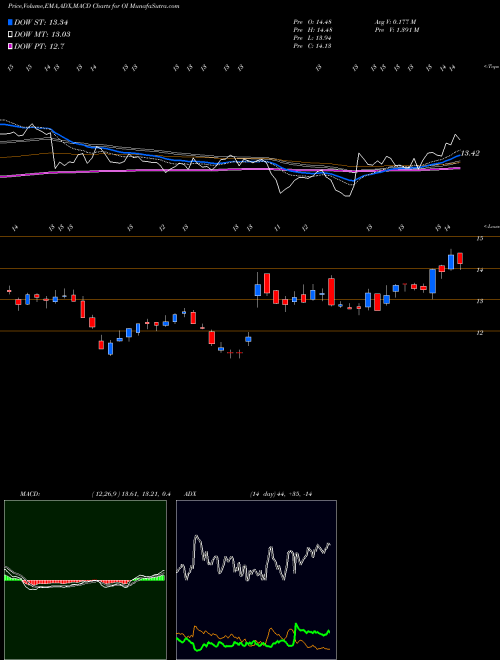
Task: Select the 'DOW PT: 12.7' legend text
Action: coord(39,46)
